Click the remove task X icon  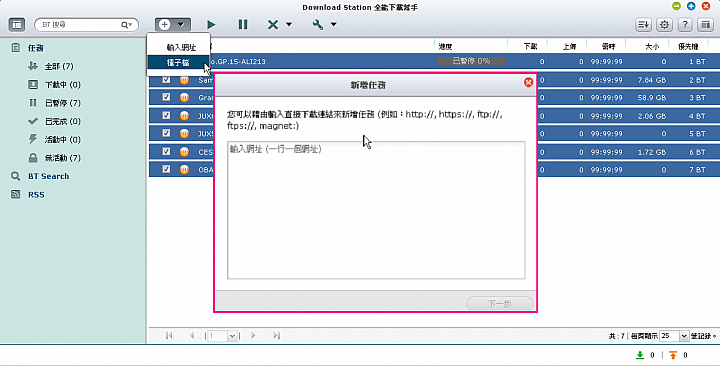pyautogui.click(x=273, y=24)
